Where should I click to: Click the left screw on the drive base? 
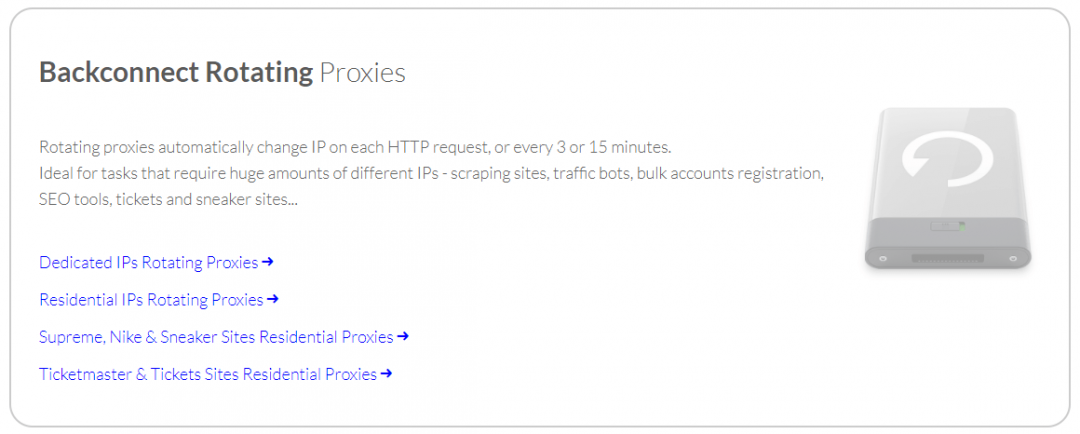(x=883, y=257)
